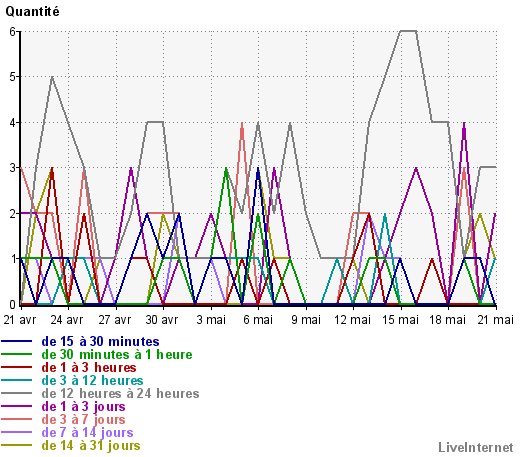Click the gray legend line swatch

coord(17,394)
